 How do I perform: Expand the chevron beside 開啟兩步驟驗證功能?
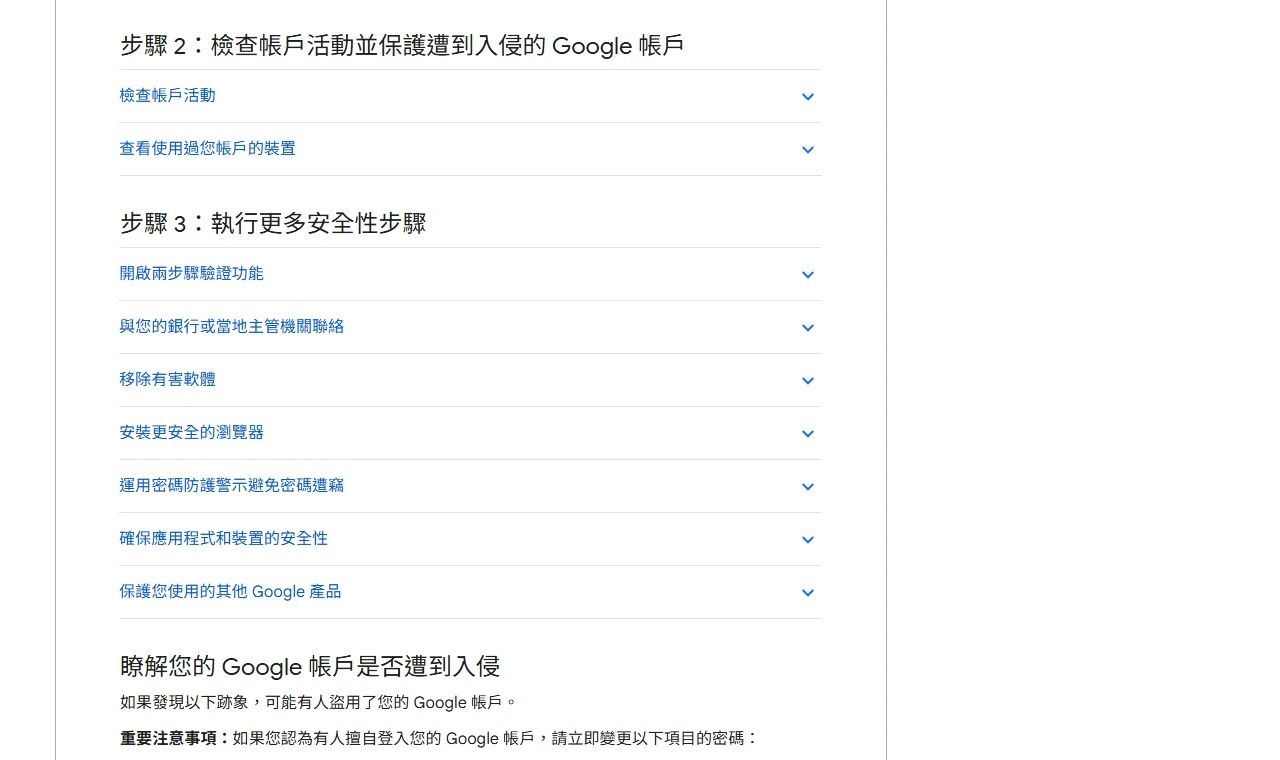[808, 275]
